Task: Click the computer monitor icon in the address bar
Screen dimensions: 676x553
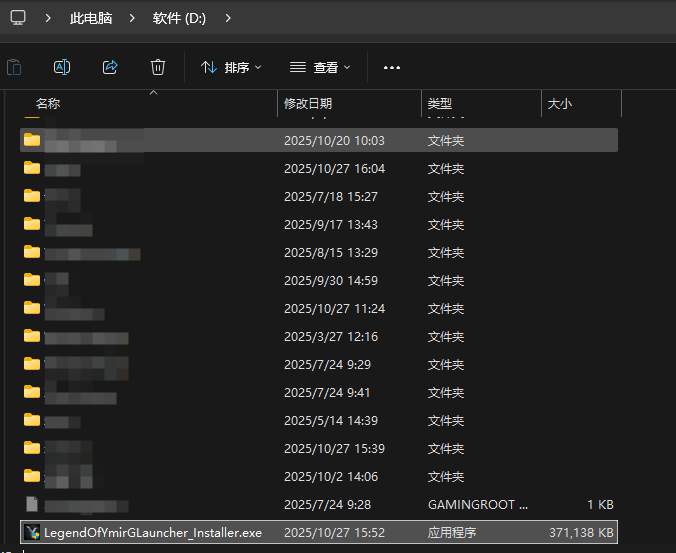Action: pos(18,18)
